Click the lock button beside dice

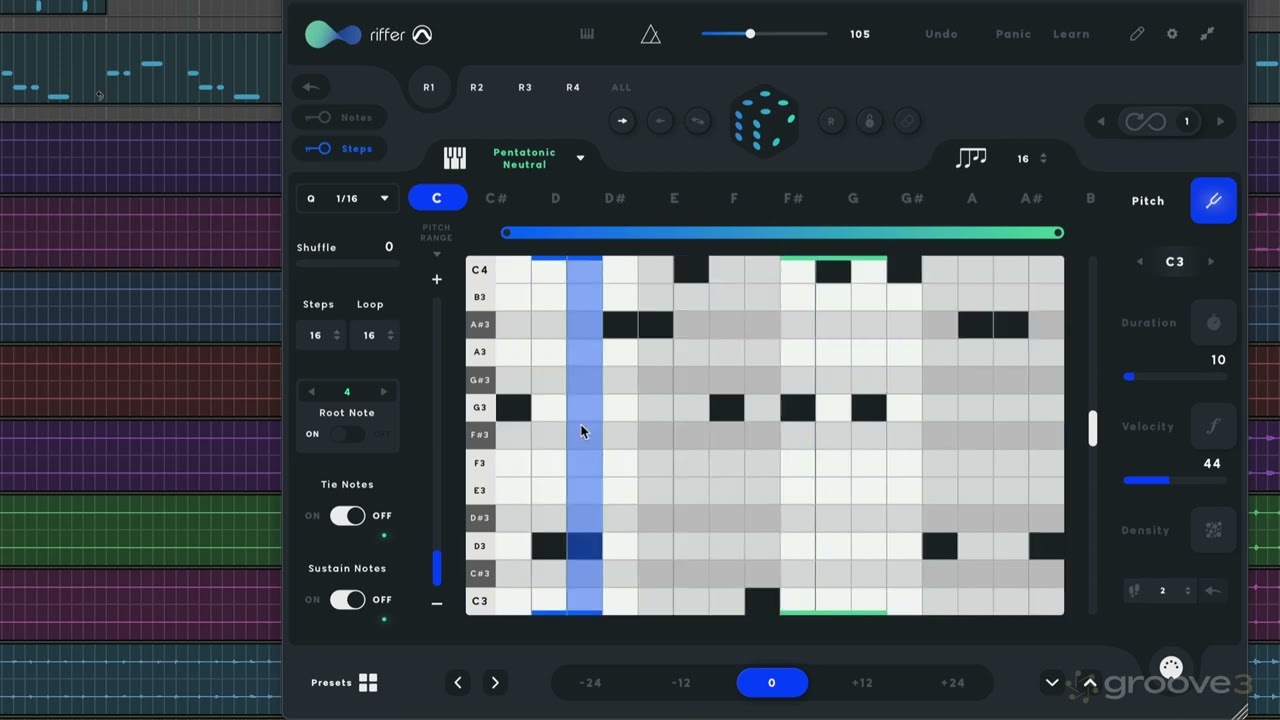869,121
